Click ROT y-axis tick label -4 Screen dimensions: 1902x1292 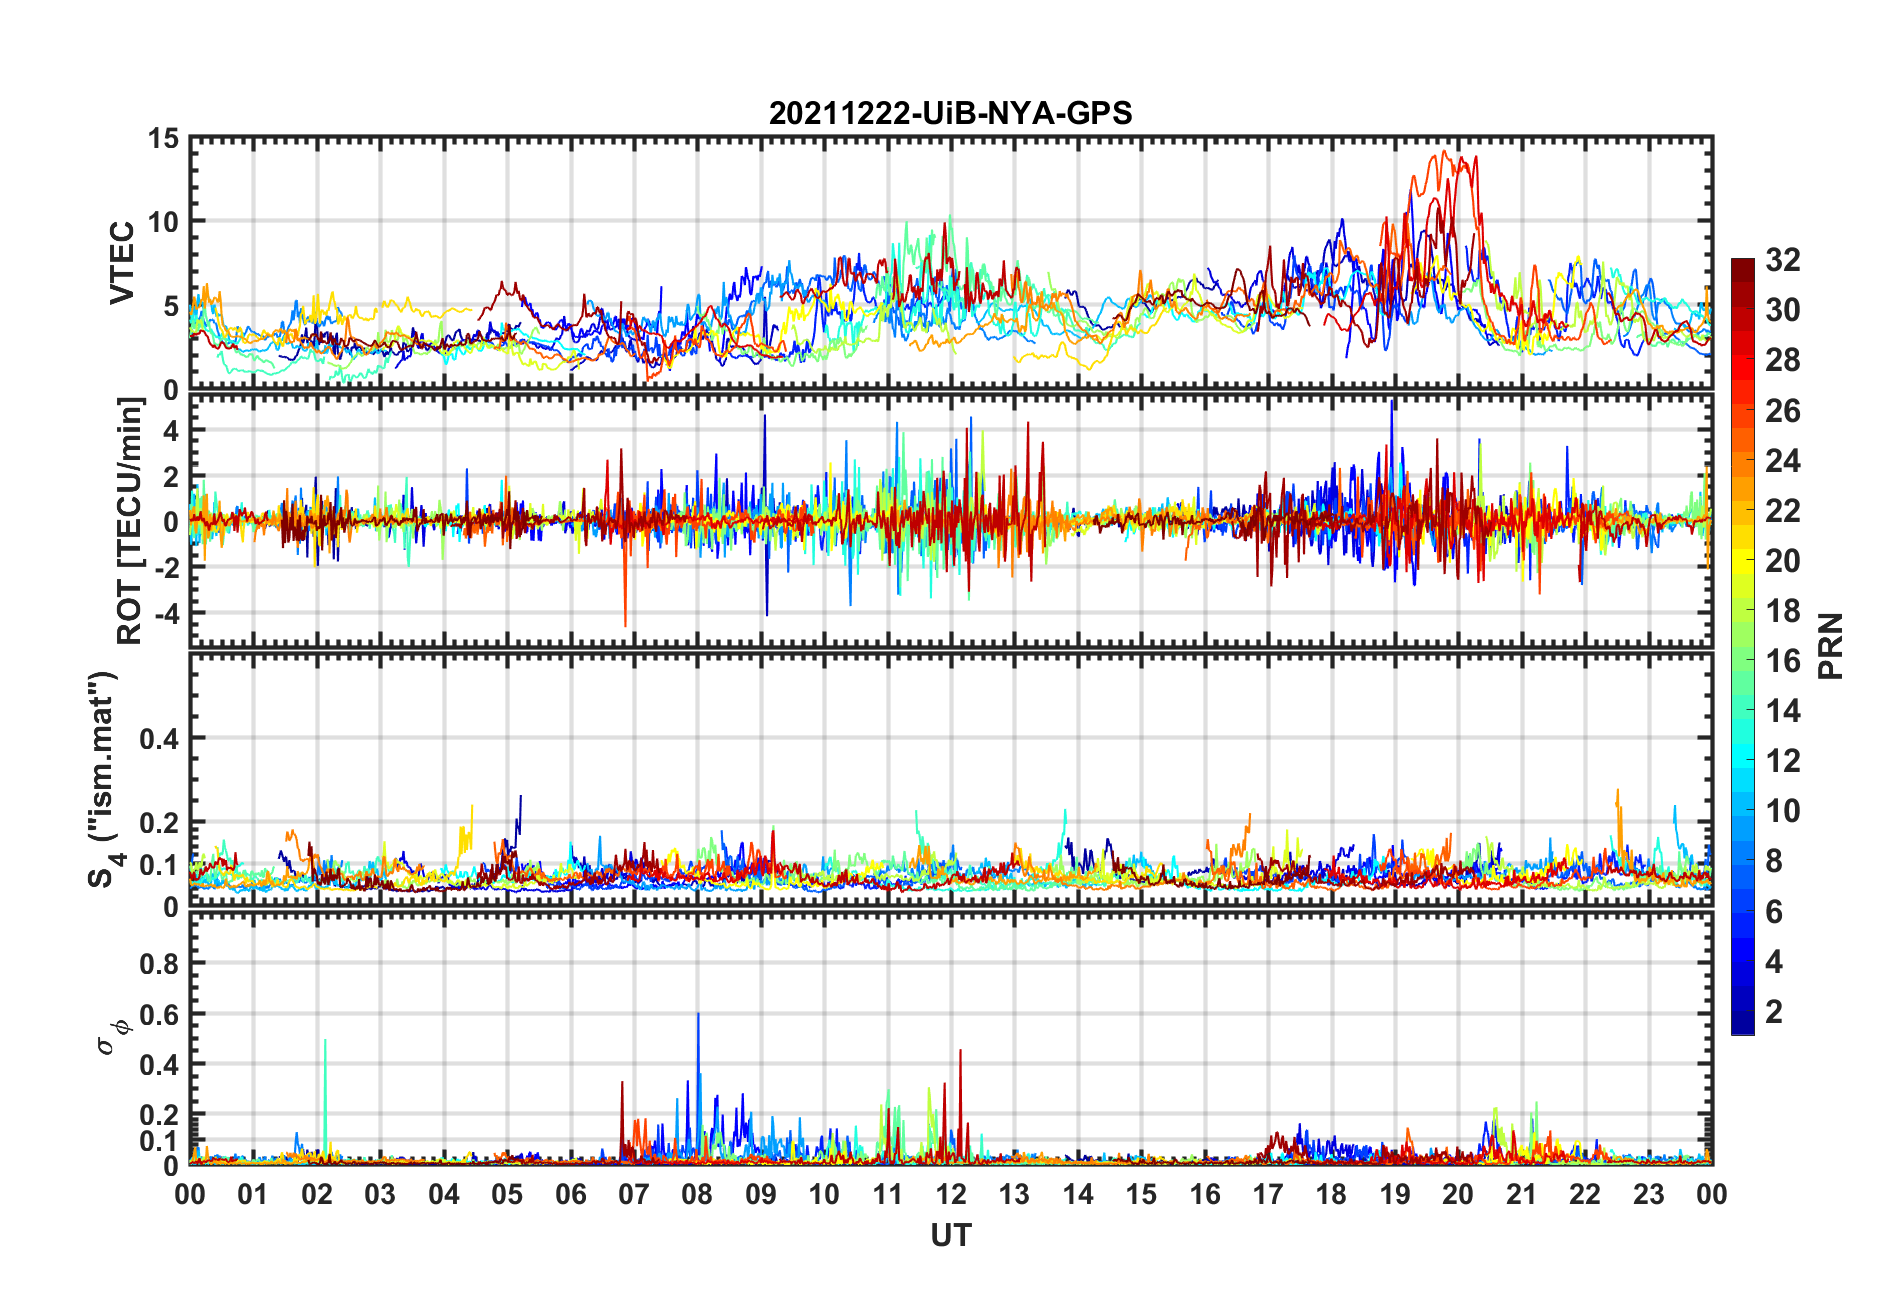(165, 612)
